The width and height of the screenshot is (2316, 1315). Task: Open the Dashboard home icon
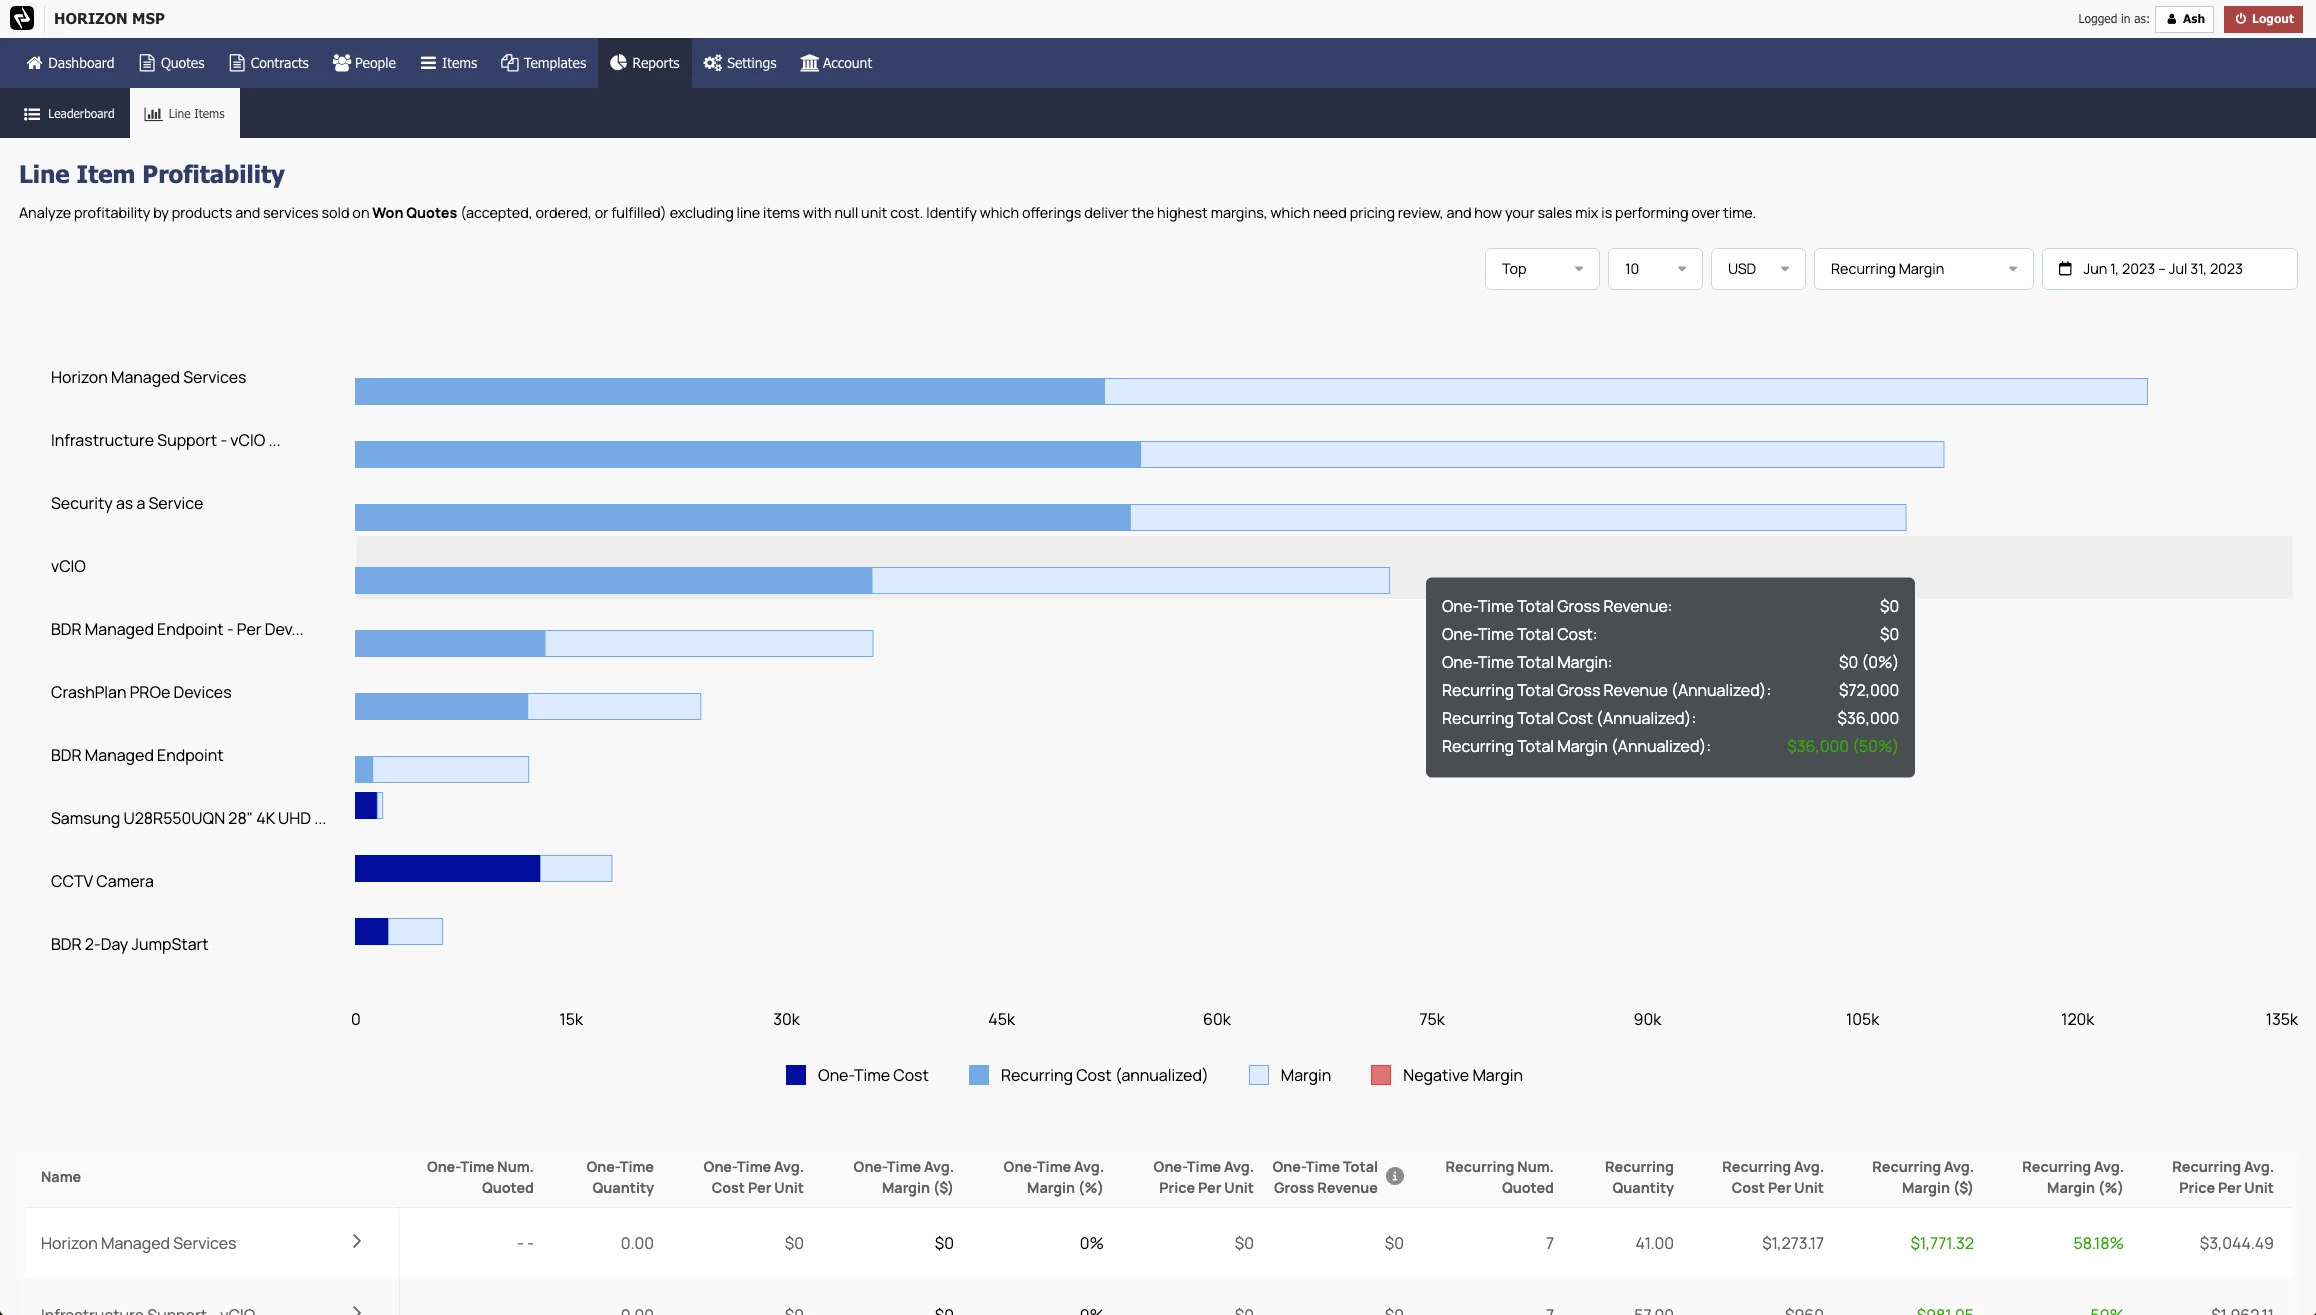[x=34, y=63]
